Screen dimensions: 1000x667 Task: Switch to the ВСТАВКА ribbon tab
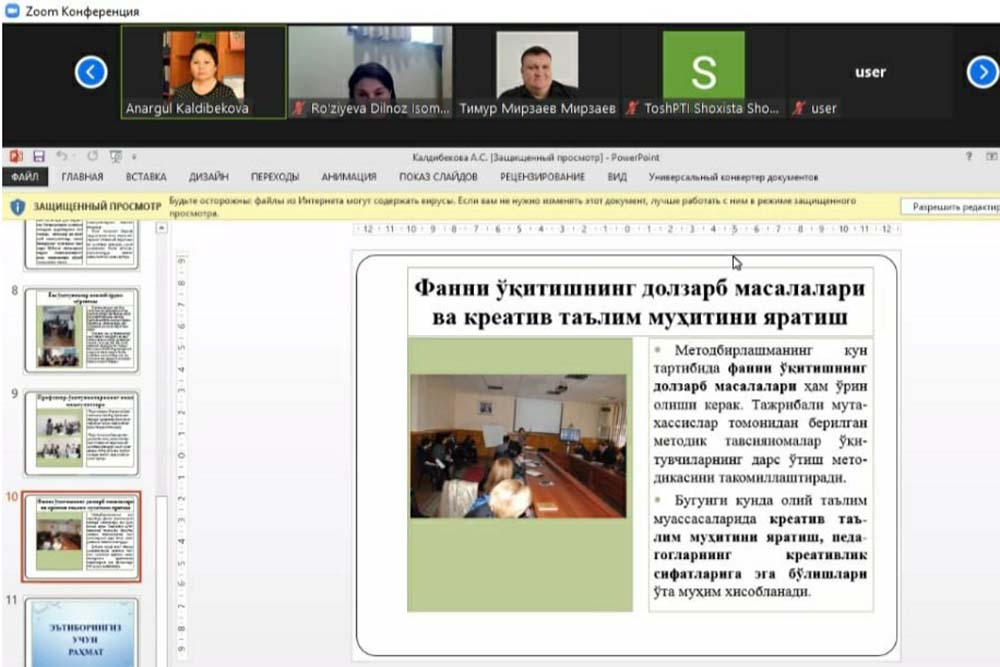pyautogui.click(x=146, y=177)
